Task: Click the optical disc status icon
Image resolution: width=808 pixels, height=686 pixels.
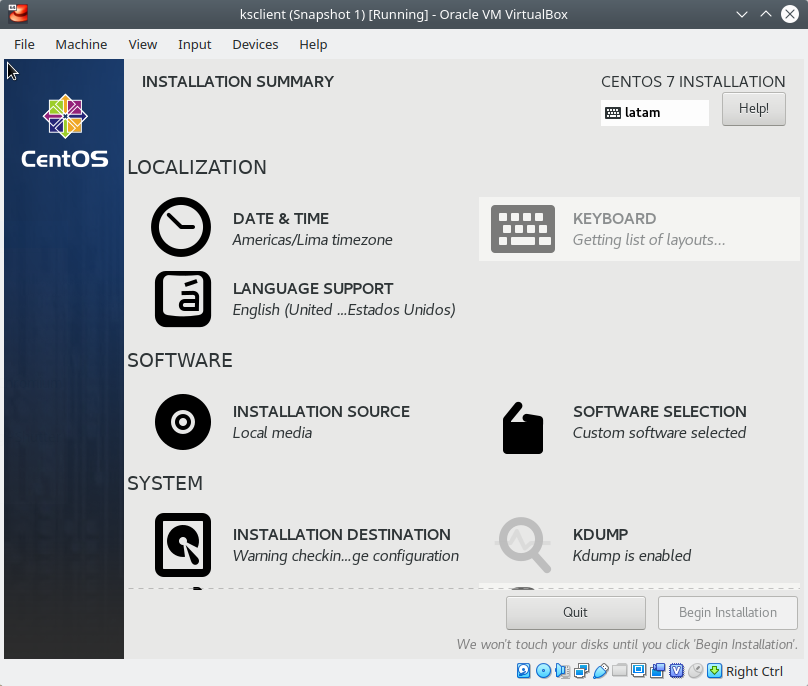Action: tap(544, 671)
